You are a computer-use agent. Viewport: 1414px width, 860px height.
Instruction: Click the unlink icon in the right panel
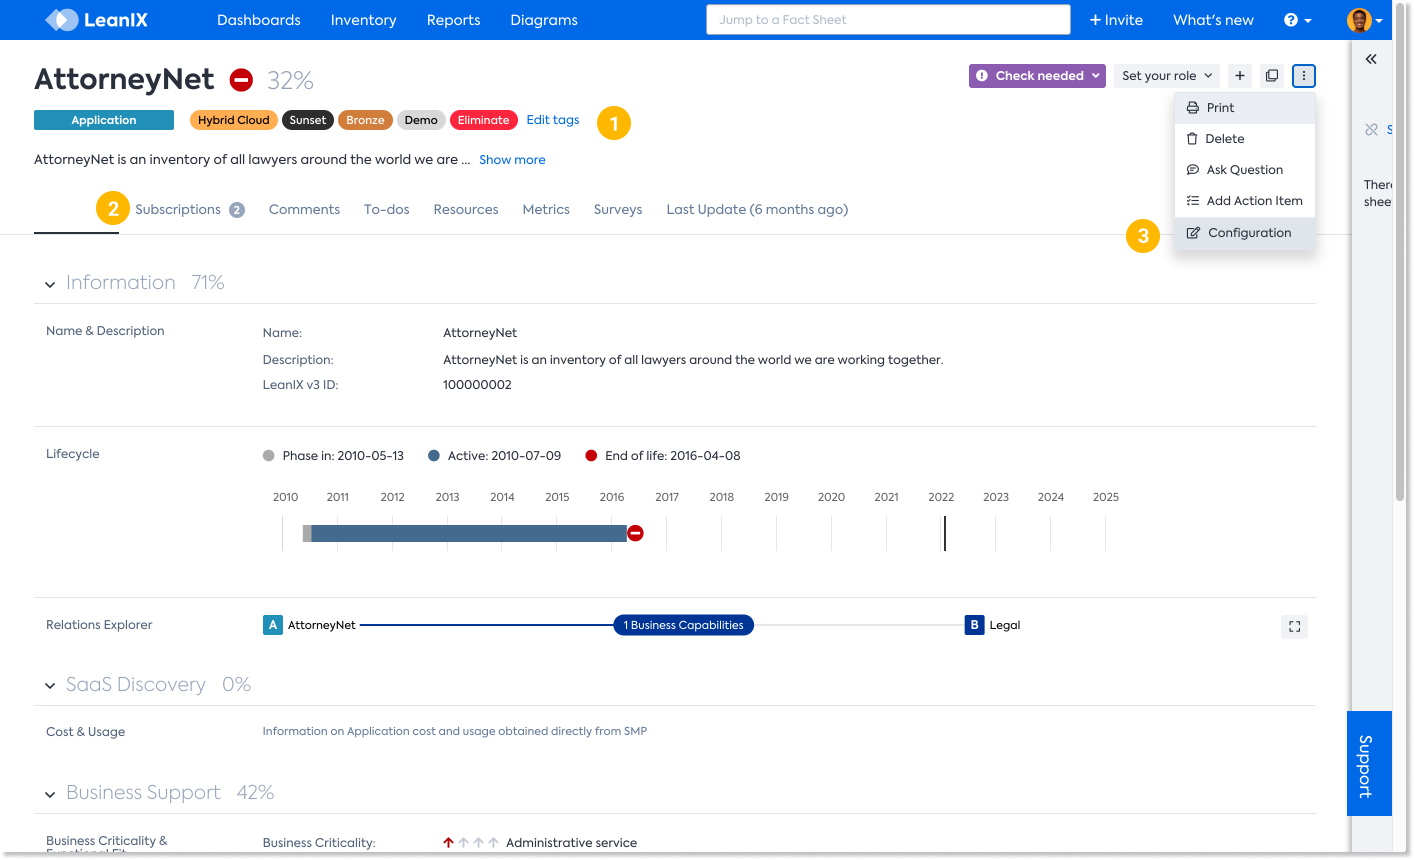point(1372,130)
